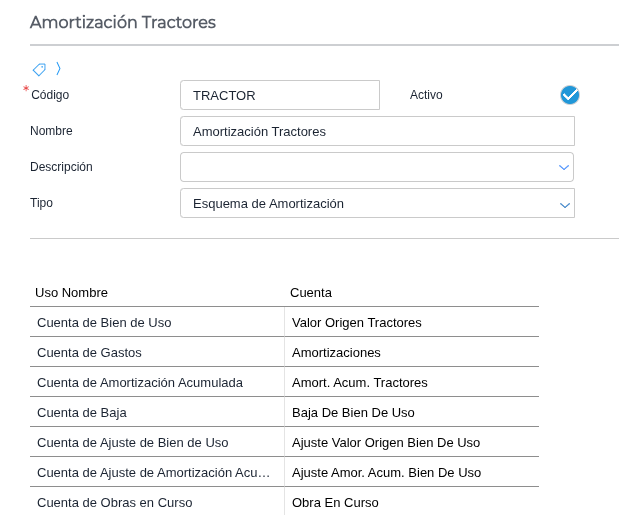The image size is (619, 515).
Task: Expand the Tipo dropdown arrow
Action: 564,204
